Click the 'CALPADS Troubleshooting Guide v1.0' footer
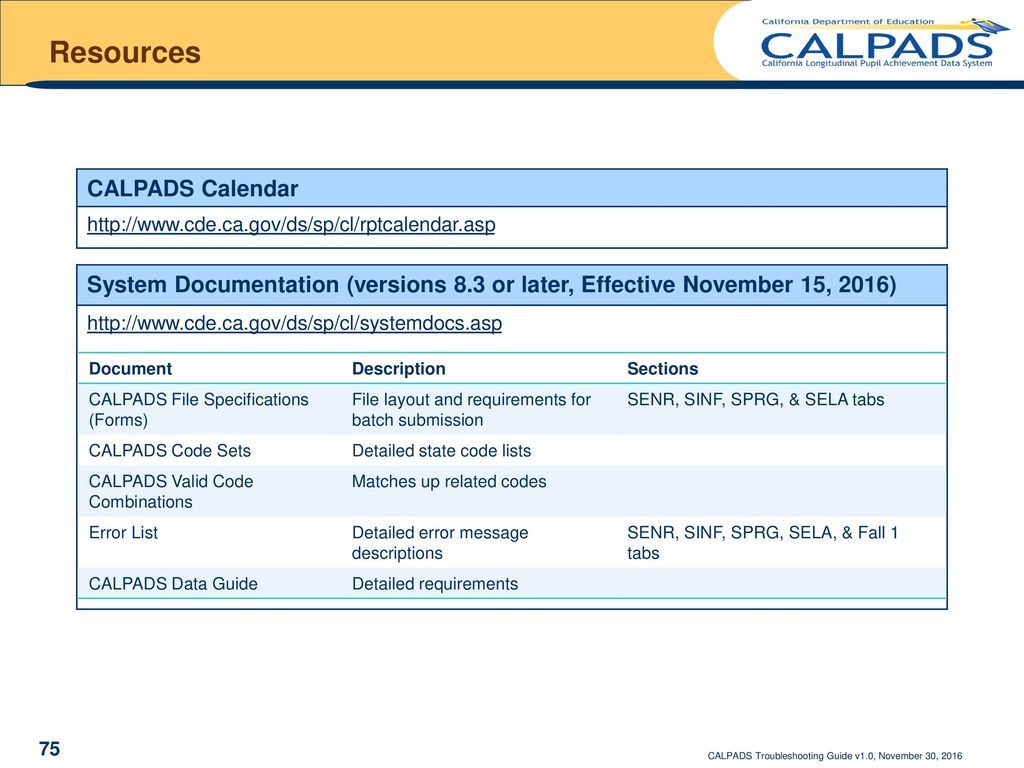 pyautogui.click(x=835, y=756)
